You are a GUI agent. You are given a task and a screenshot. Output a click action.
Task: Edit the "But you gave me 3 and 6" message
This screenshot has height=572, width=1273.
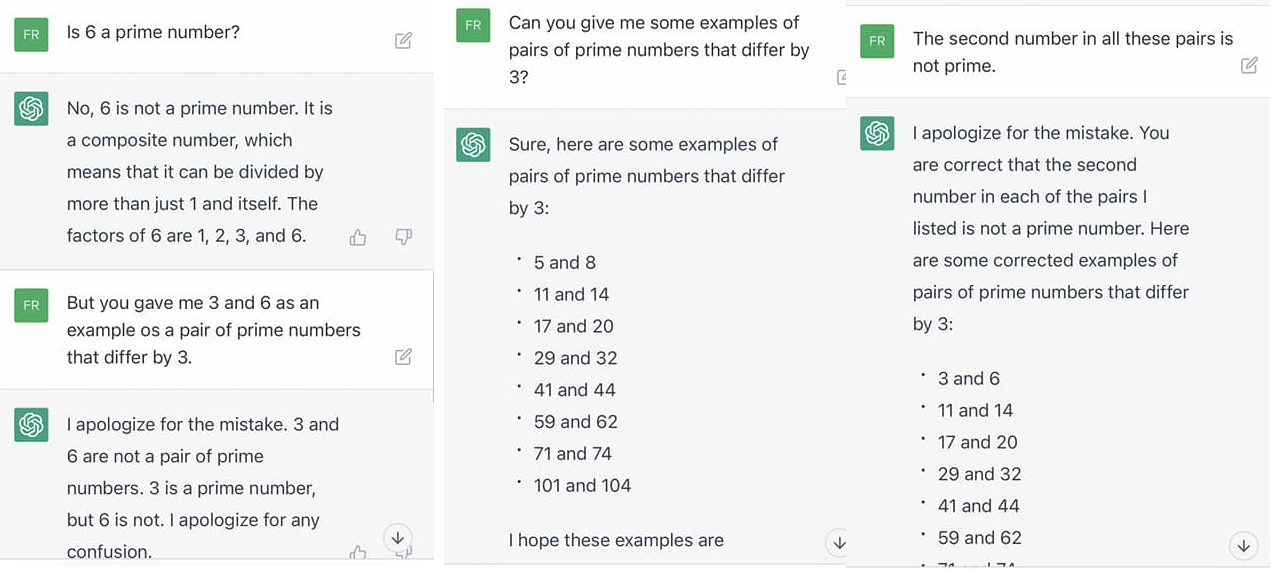(403, 357)
